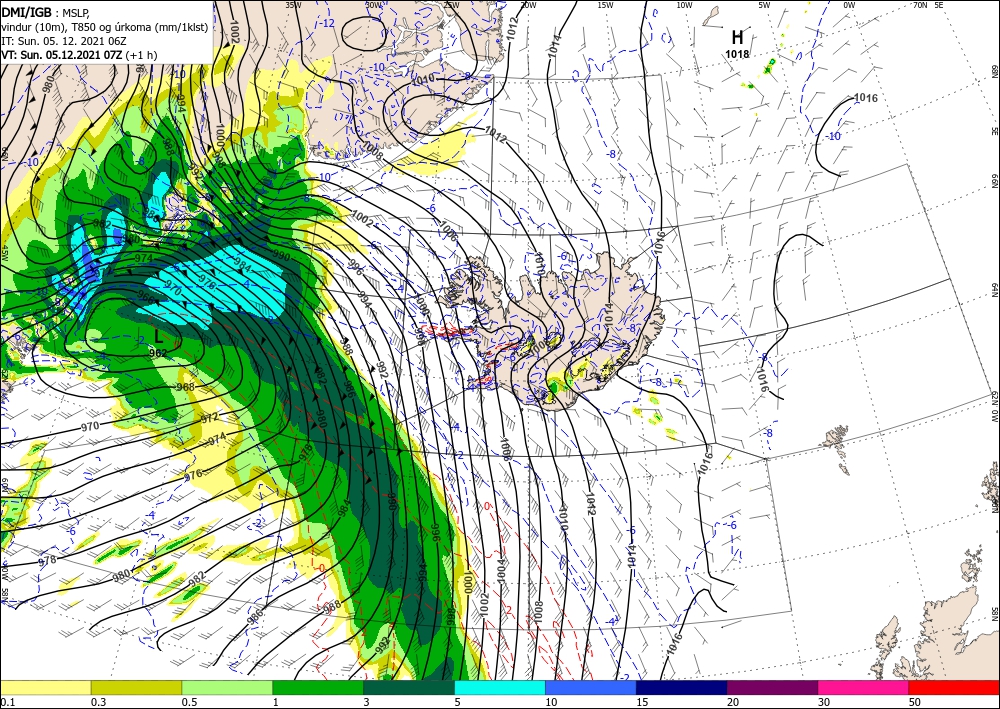The image size is (1000, 709).
Task: Click the '5W' longitude label
Action: (765, 5)
